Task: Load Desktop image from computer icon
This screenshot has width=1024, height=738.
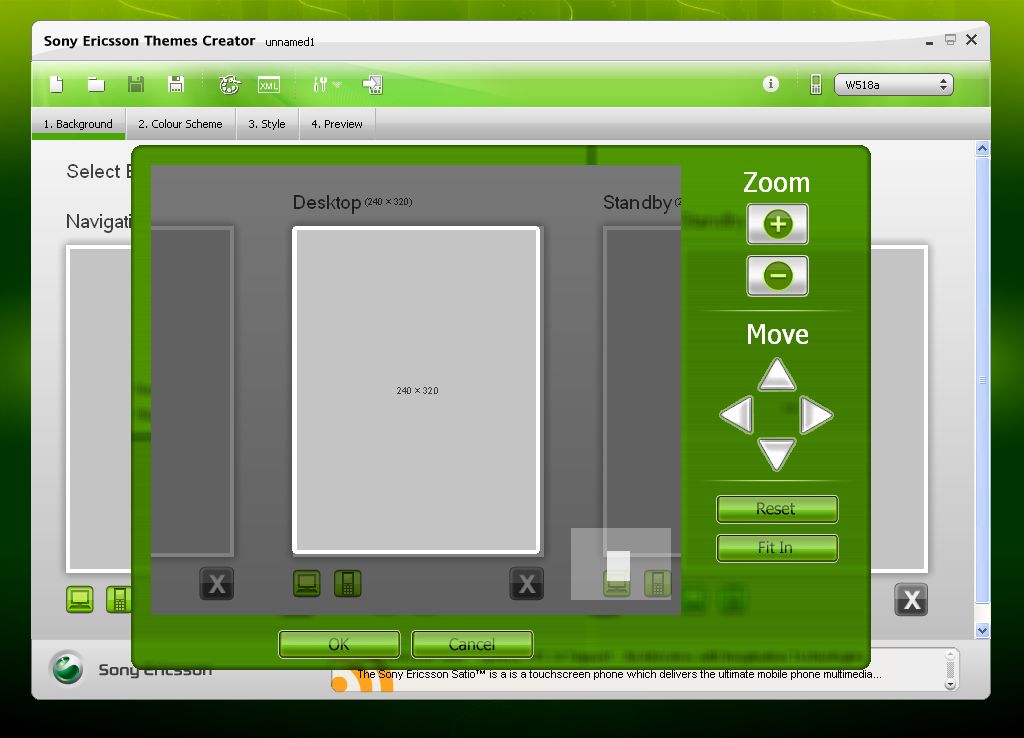Action: [307, 583]
